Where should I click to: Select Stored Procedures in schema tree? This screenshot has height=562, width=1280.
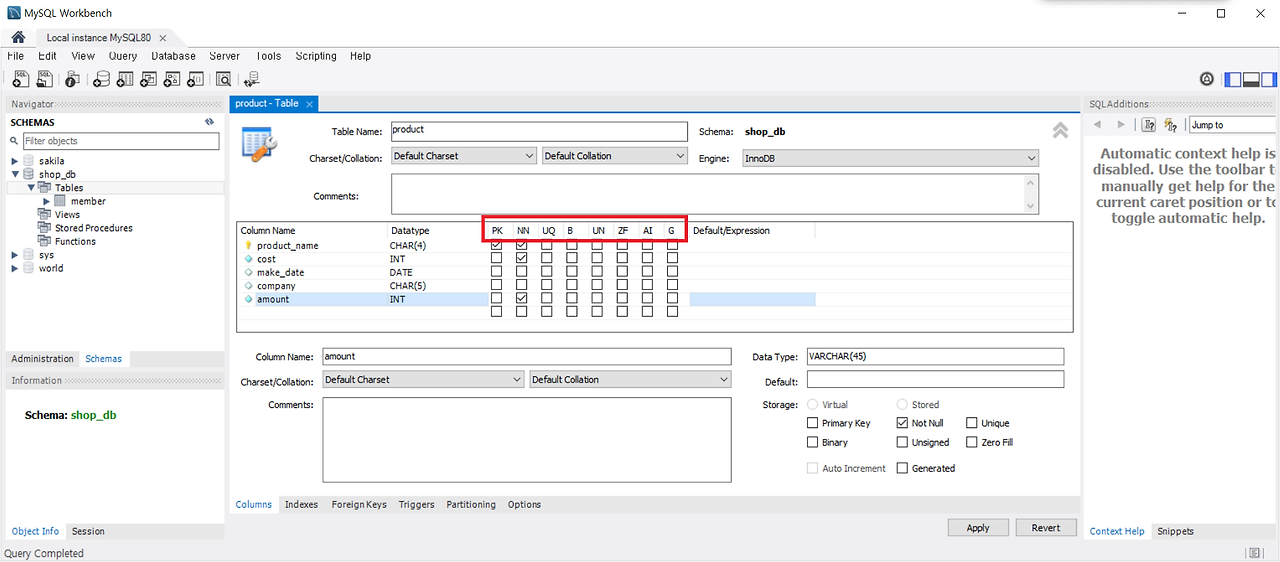coord(94,228)
